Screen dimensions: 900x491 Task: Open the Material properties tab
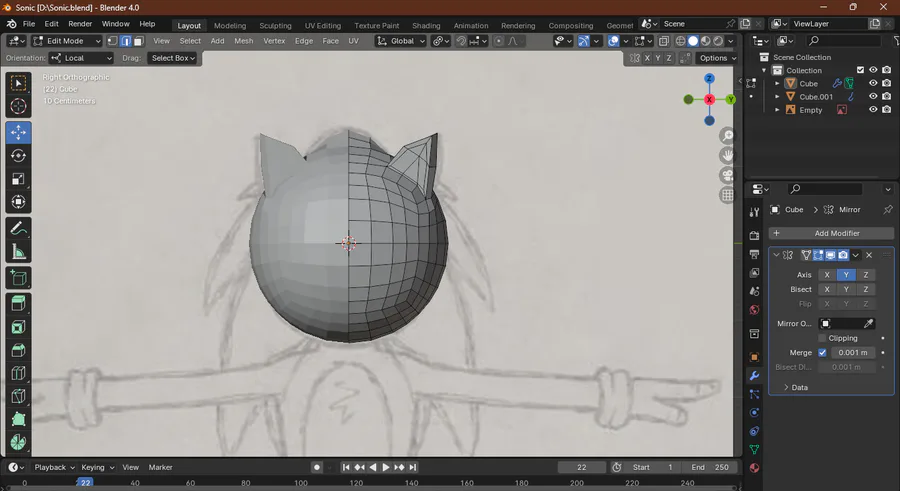754,467
